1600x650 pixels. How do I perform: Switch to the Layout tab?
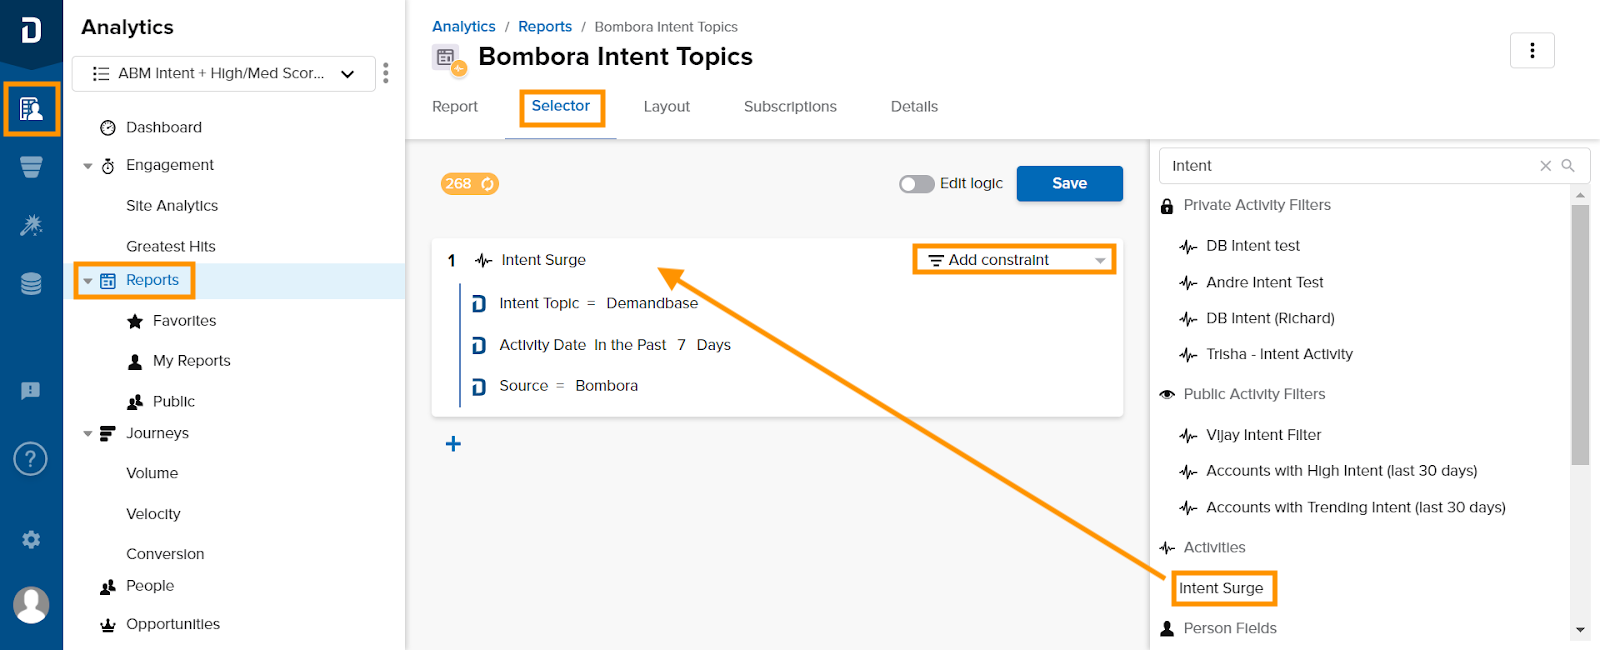(x=667, y=107)
